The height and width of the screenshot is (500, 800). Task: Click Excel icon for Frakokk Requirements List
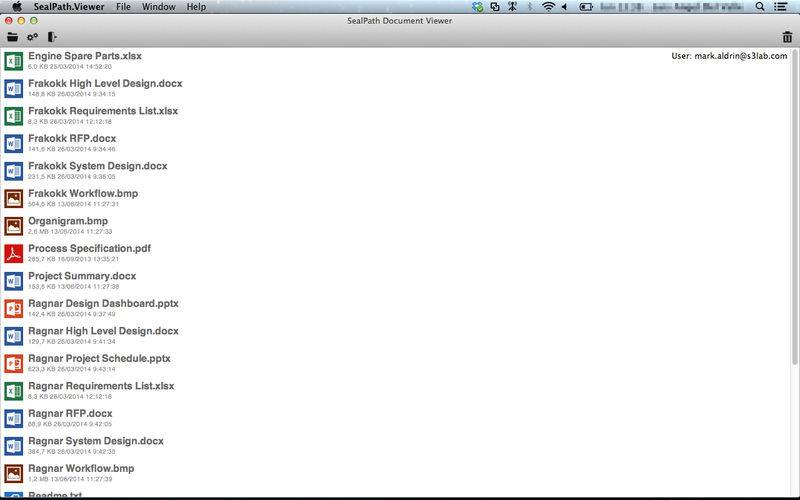tap(14, 116)
